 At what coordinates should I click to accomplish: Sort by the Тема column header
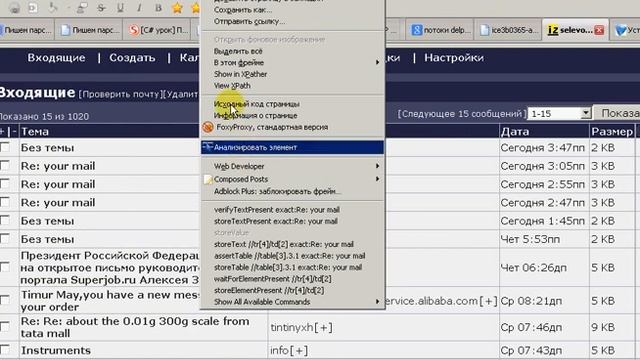pyautogui.click(x=35, y=131)
